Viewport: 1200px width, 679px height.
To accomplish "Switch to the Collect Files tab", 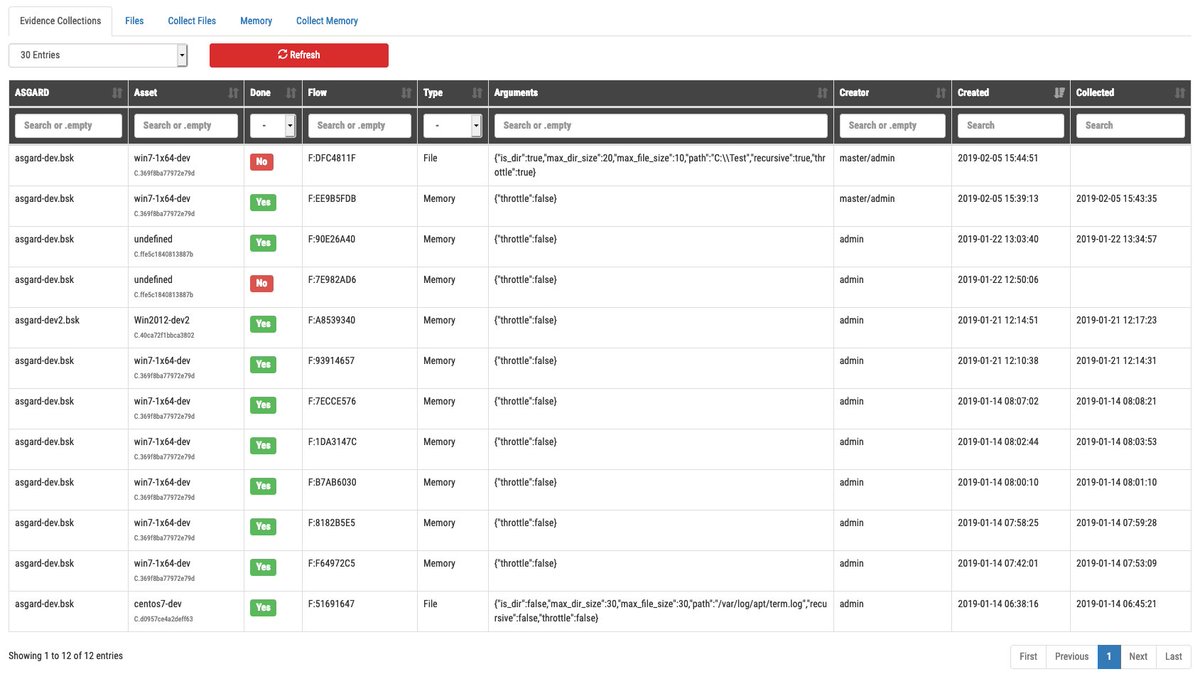I will click(x=191, y=20).
